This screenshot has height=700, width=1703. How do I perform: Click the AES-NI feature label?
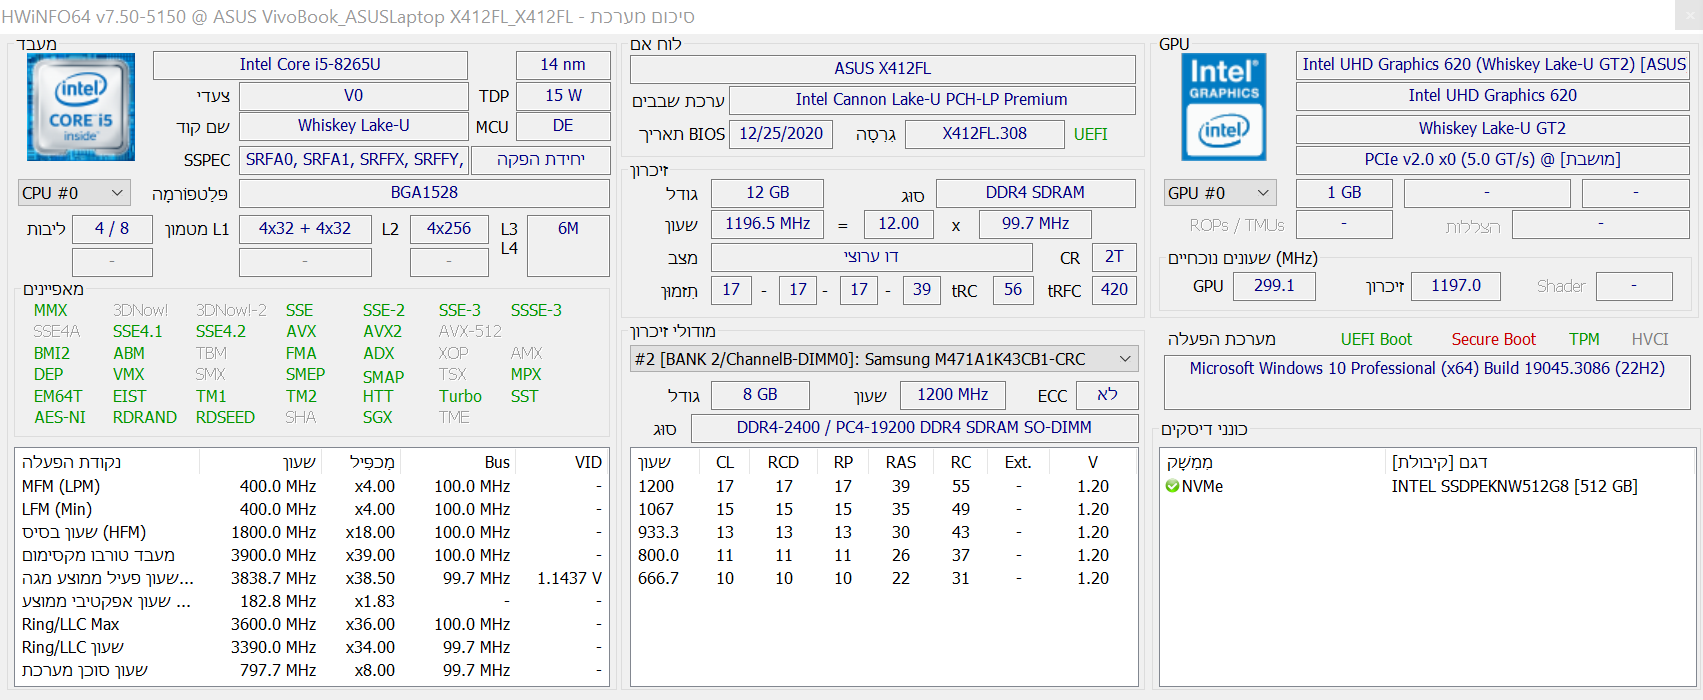tap(60, 417)
